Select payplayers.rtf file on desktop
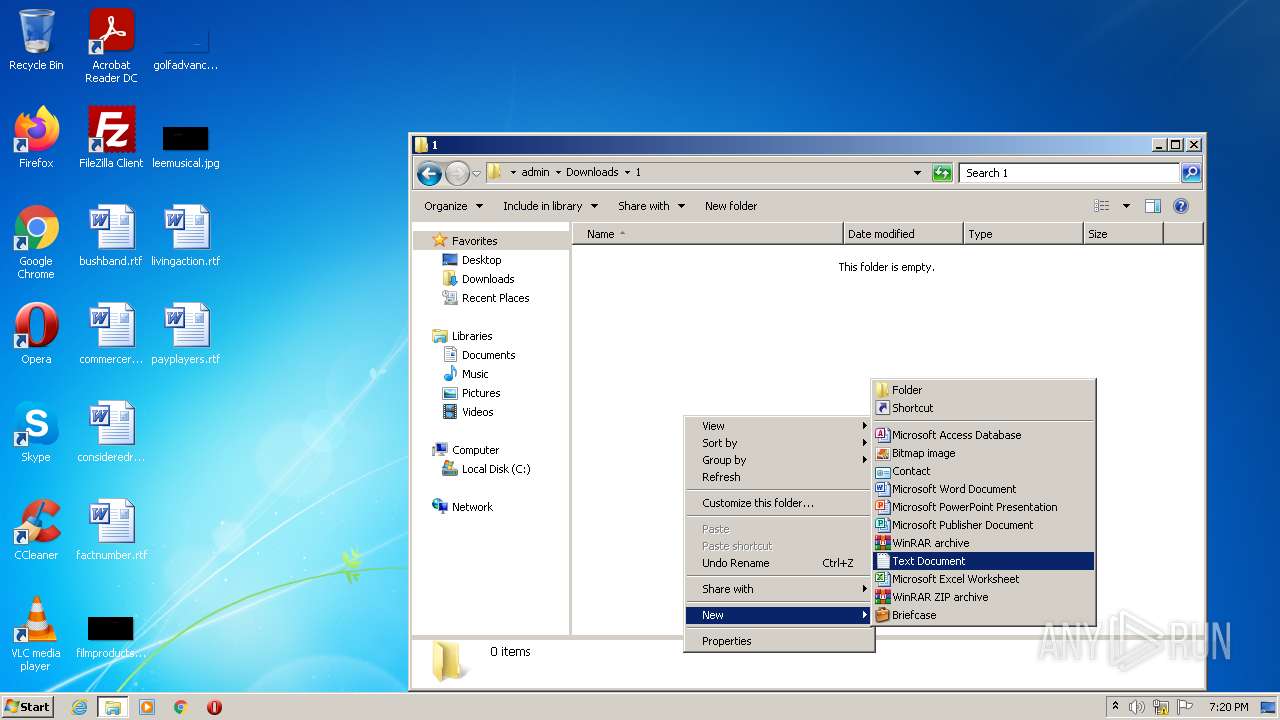 [186, 334]
